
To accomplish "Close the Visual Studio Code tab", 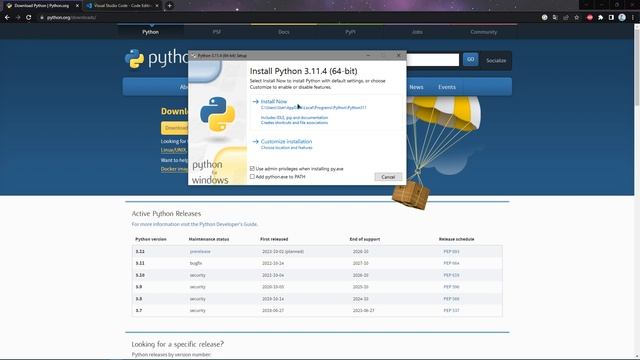I will (x=157, y=6).
